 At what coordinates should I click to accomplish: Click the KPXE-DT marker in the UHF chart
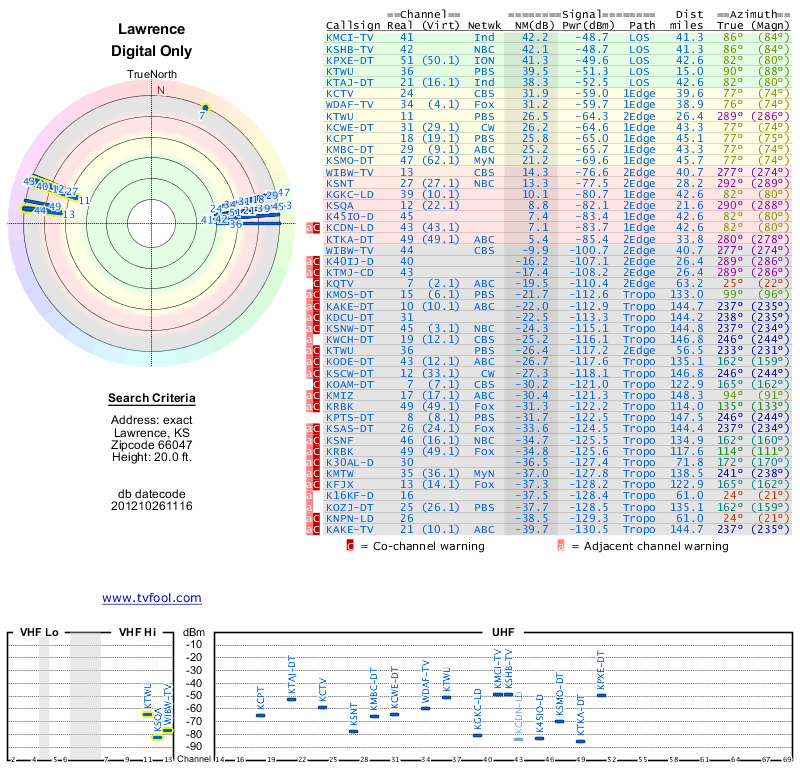(602, 695)
